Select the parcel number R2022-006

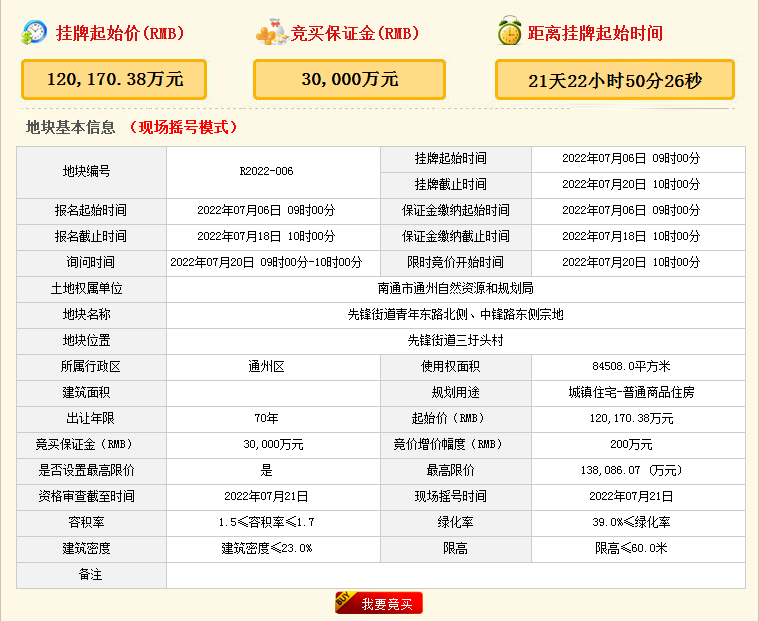point(266,171)
